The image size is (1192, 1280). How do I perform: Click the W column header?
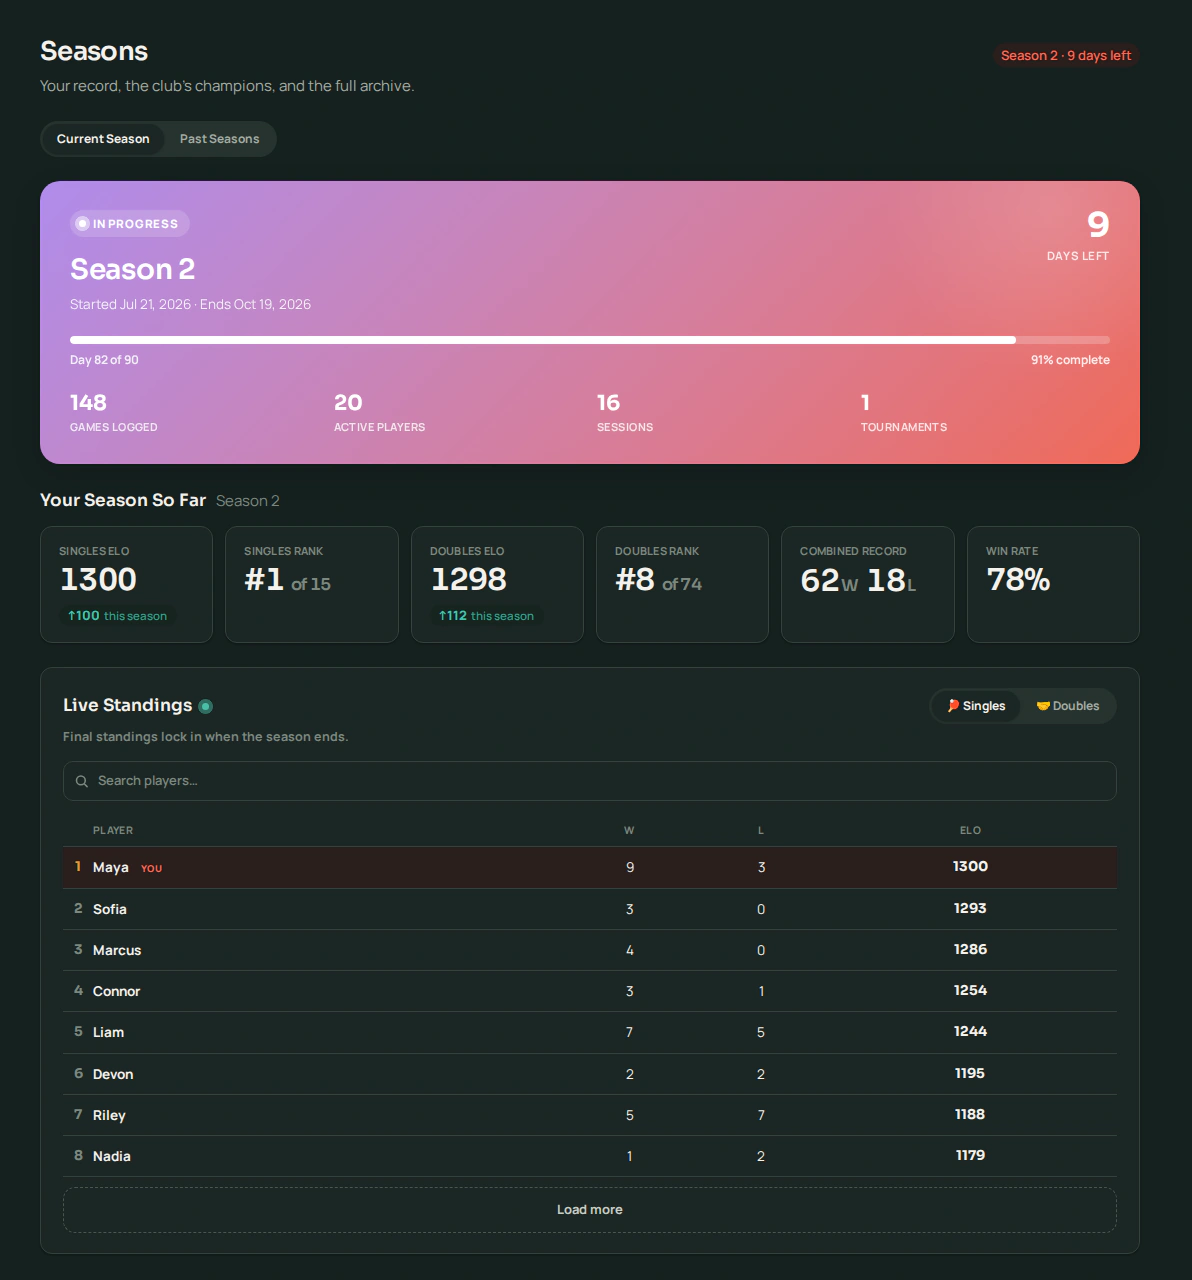629,830
